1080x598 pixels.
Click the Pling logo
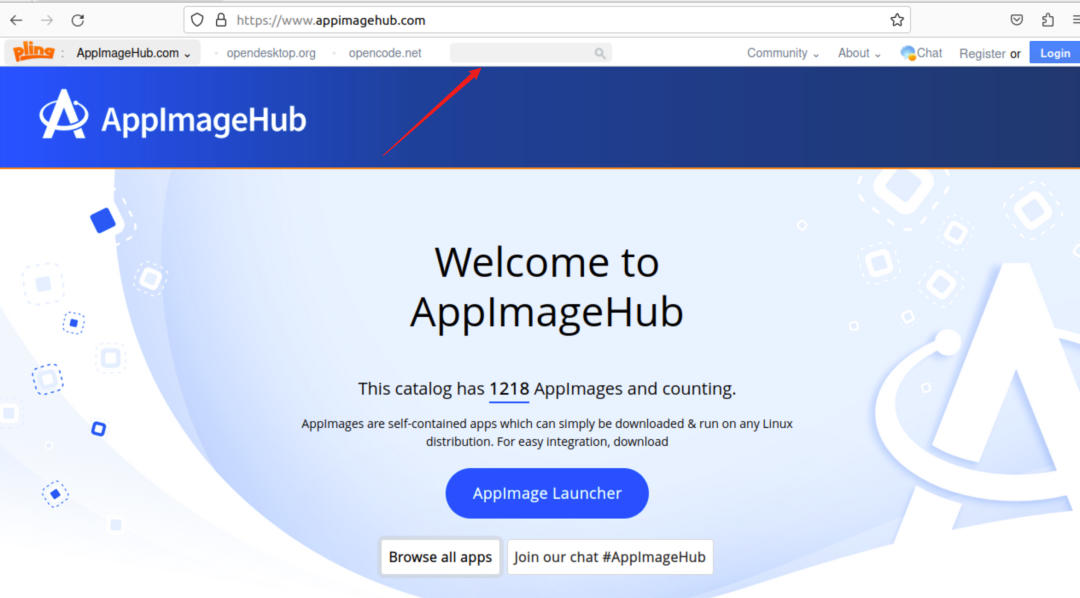point(33,52)
